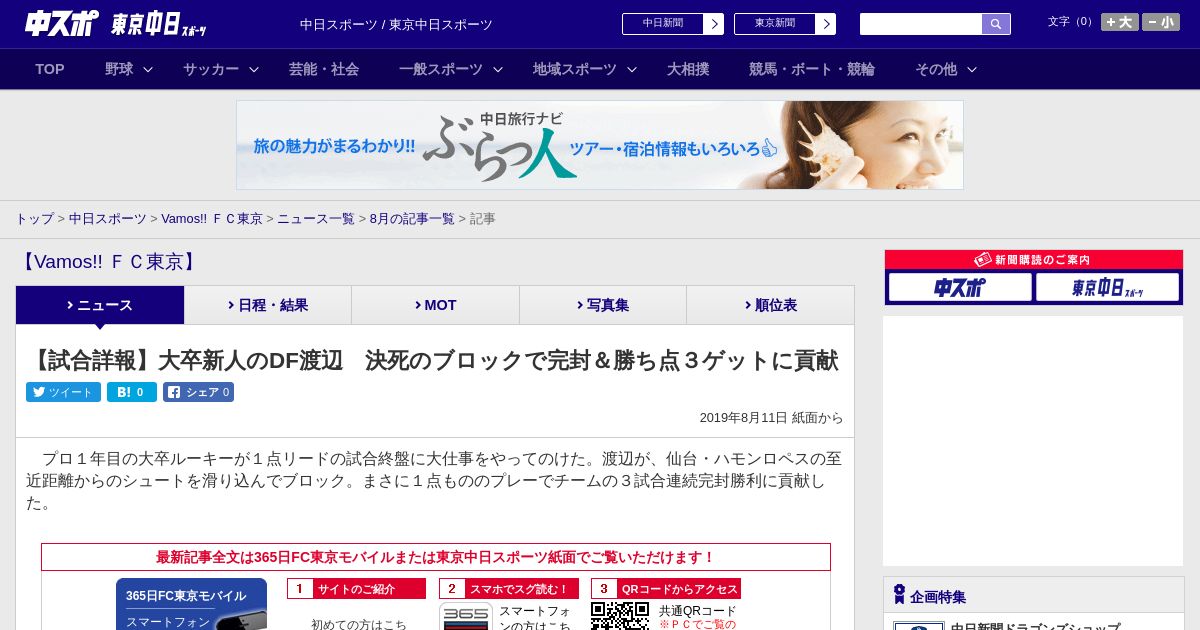Viewport: 1200px width, 630px height.
Task: Click the QR code image
Action: click(x=620, y=616)
